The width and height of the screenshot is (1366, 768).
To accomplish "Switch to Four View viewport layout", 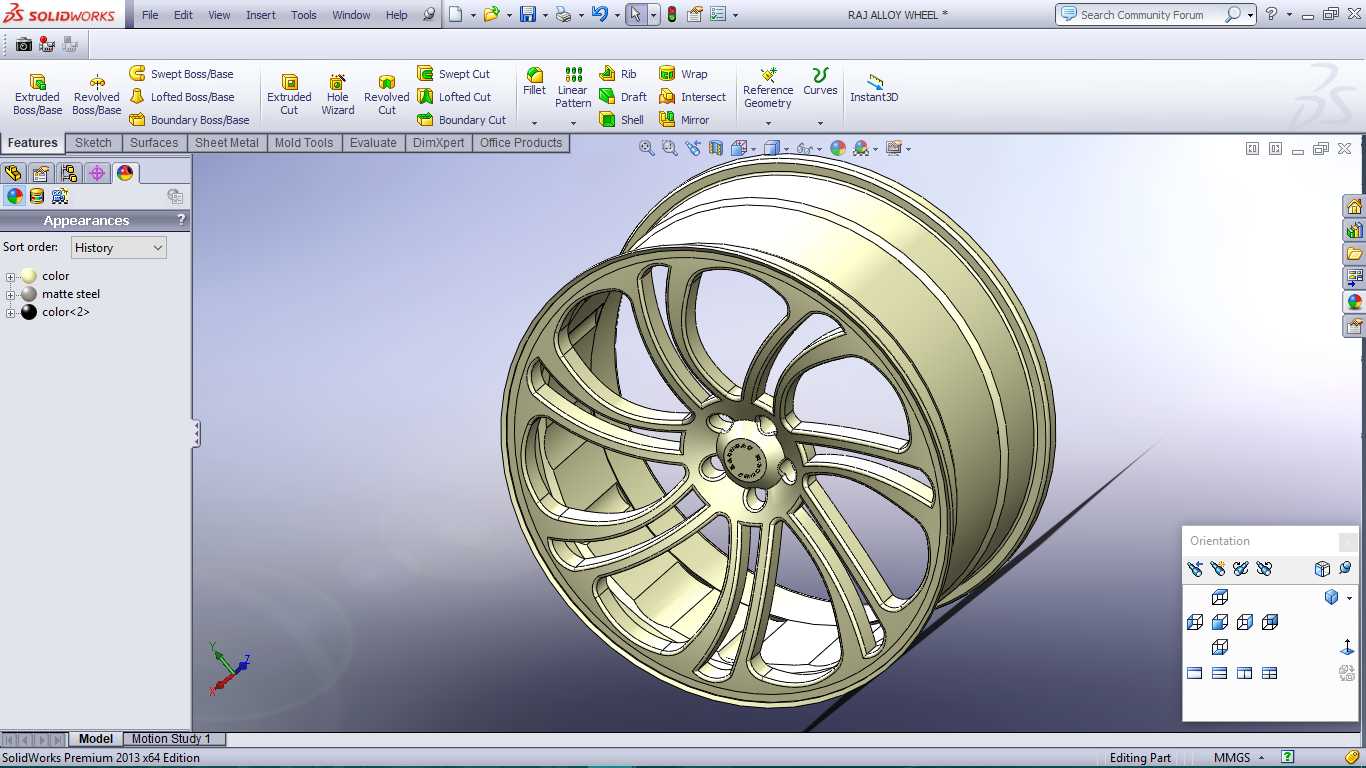I will (1269, 673).
